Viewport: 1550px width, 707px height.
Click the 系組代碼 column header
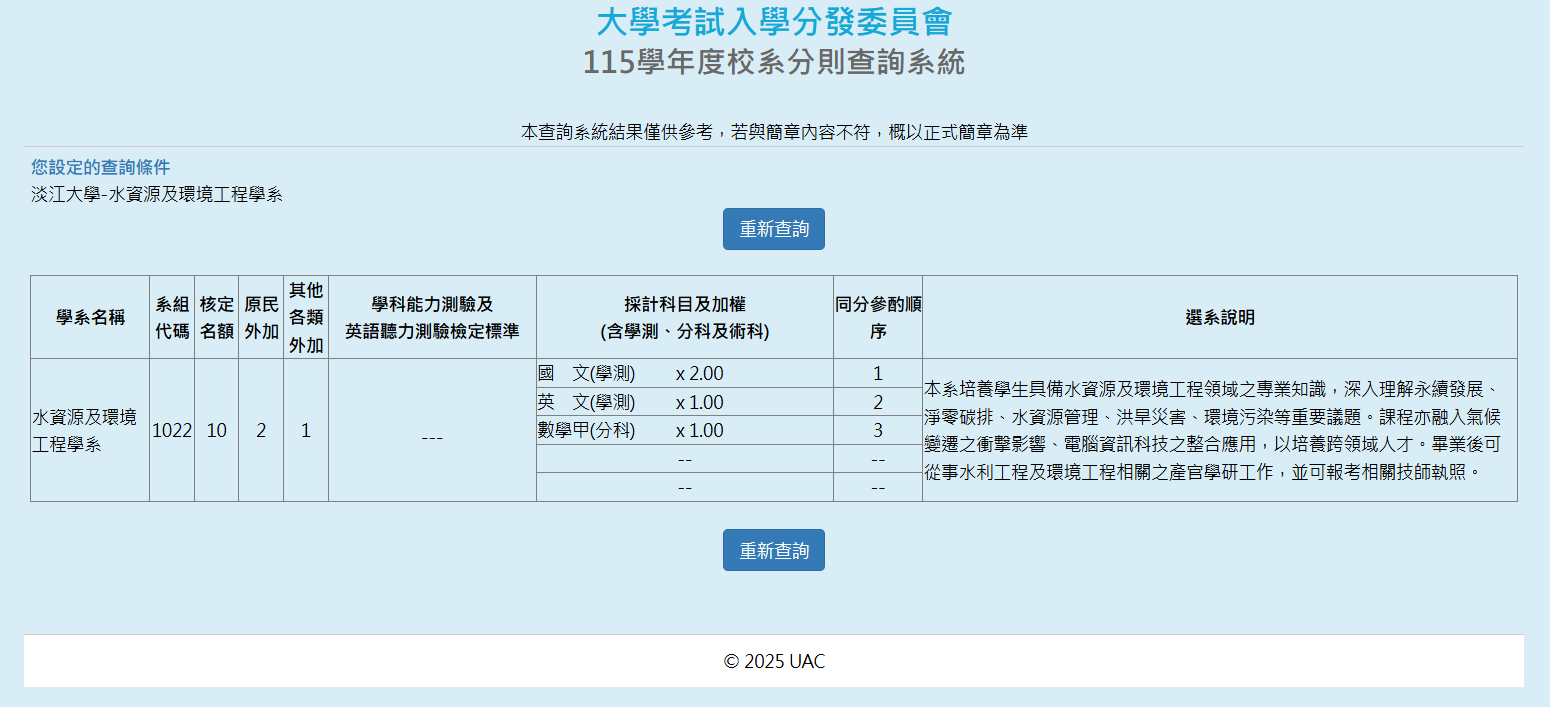click(172, 318)
